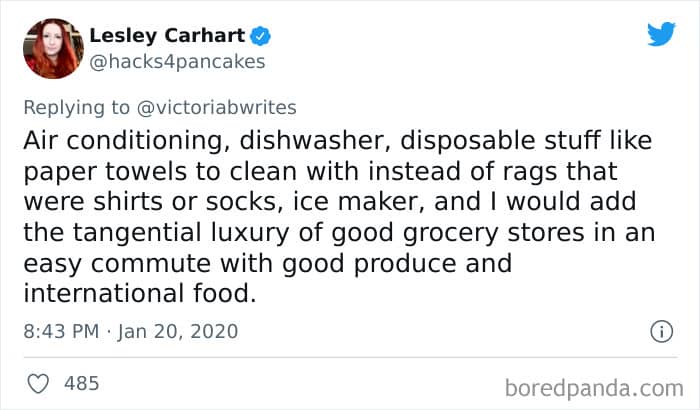Click the blue verified badge
The width and height of the screenshot is (700, 410).
point(262,37)
